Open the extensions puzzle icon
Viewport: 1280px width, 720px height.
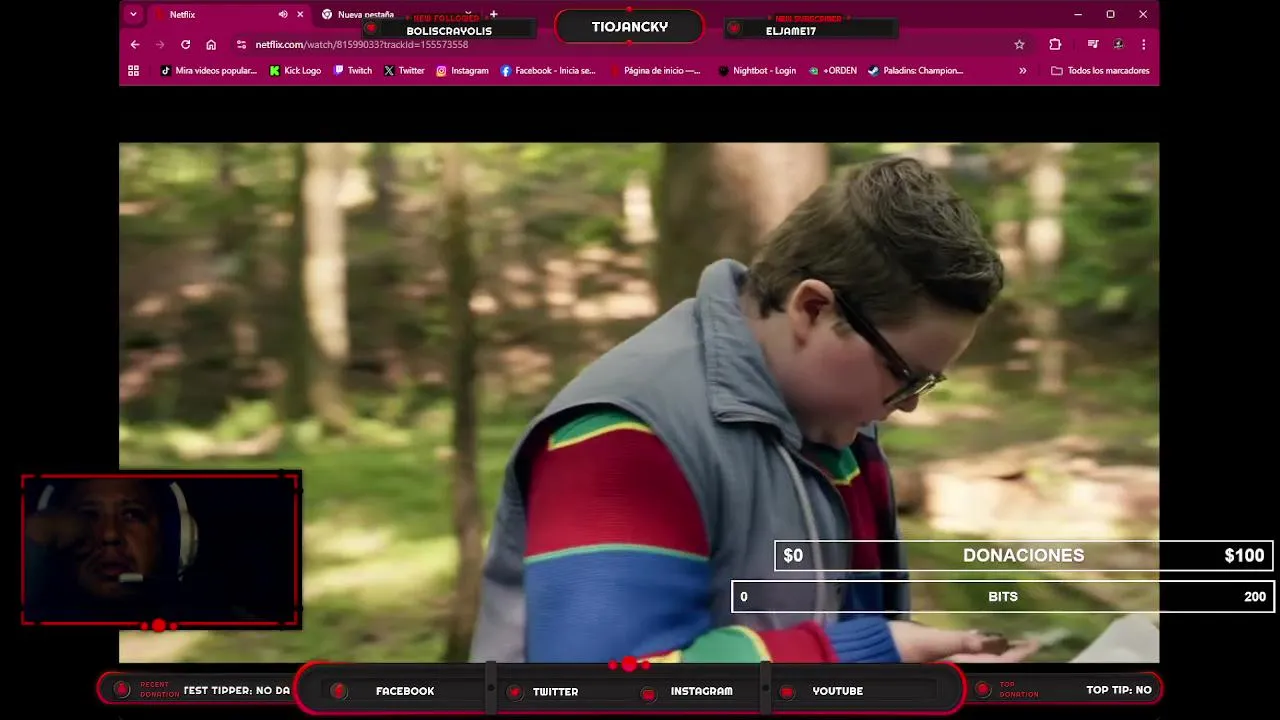pyautogui.click(x=1055, y=44)
